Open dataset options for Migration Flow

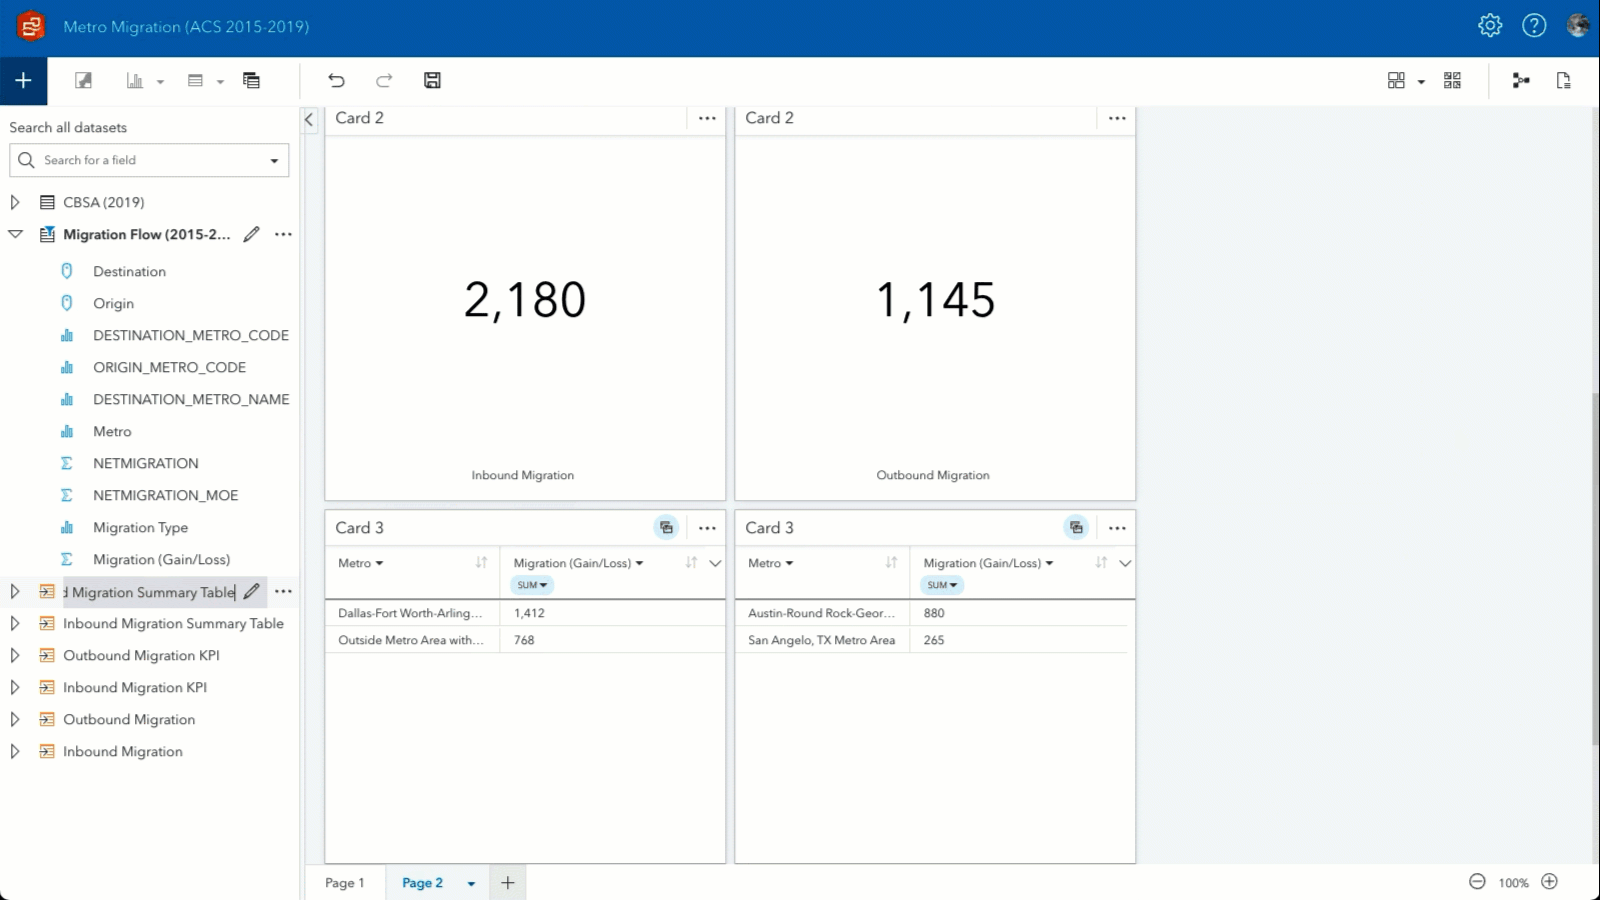284,234
